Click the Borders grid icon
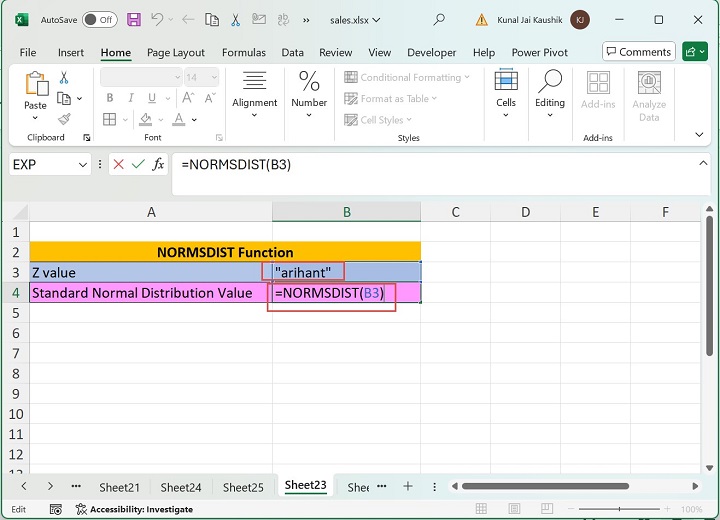 (x=110, y=119)
